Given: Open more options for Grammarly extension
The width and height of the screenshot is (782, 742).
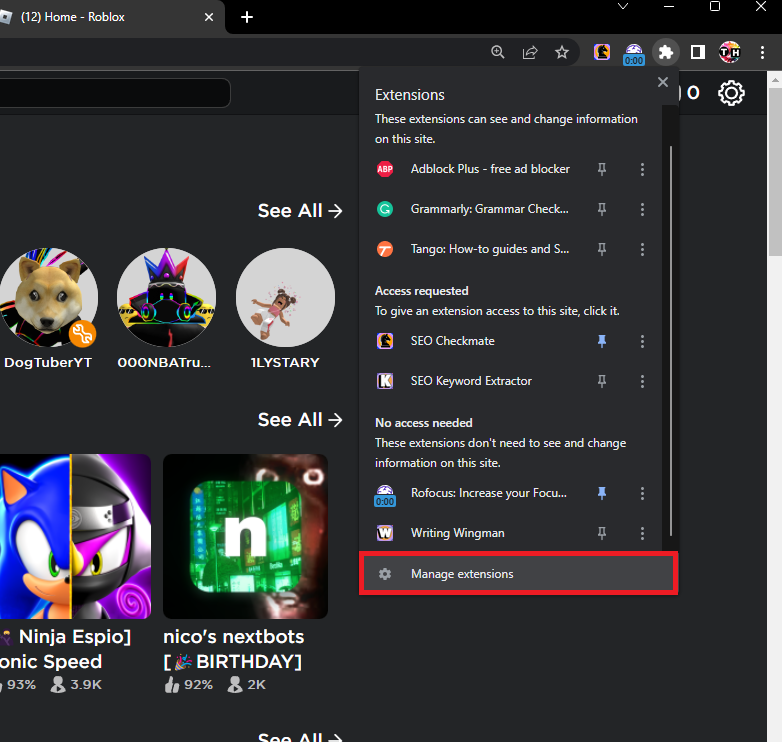Looking at the screenshot, I should (642, 209).
